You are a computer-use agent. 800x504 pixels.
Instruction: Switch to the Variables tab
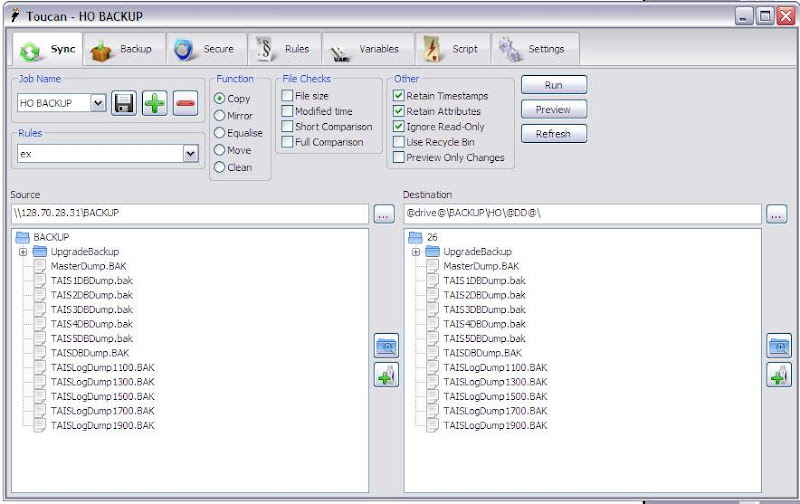pyautogui.click(x=368, y=49)
